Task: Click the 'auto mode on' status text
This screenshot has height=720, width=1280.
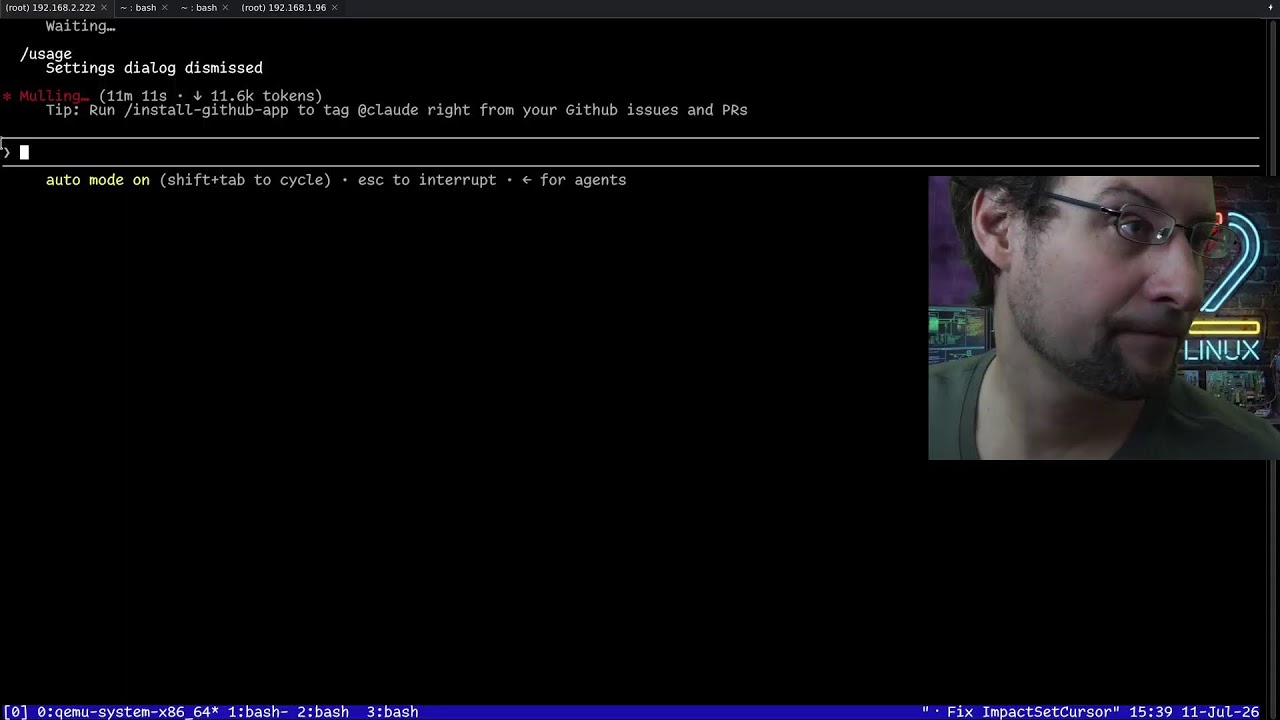Action: tap(98, 180)
